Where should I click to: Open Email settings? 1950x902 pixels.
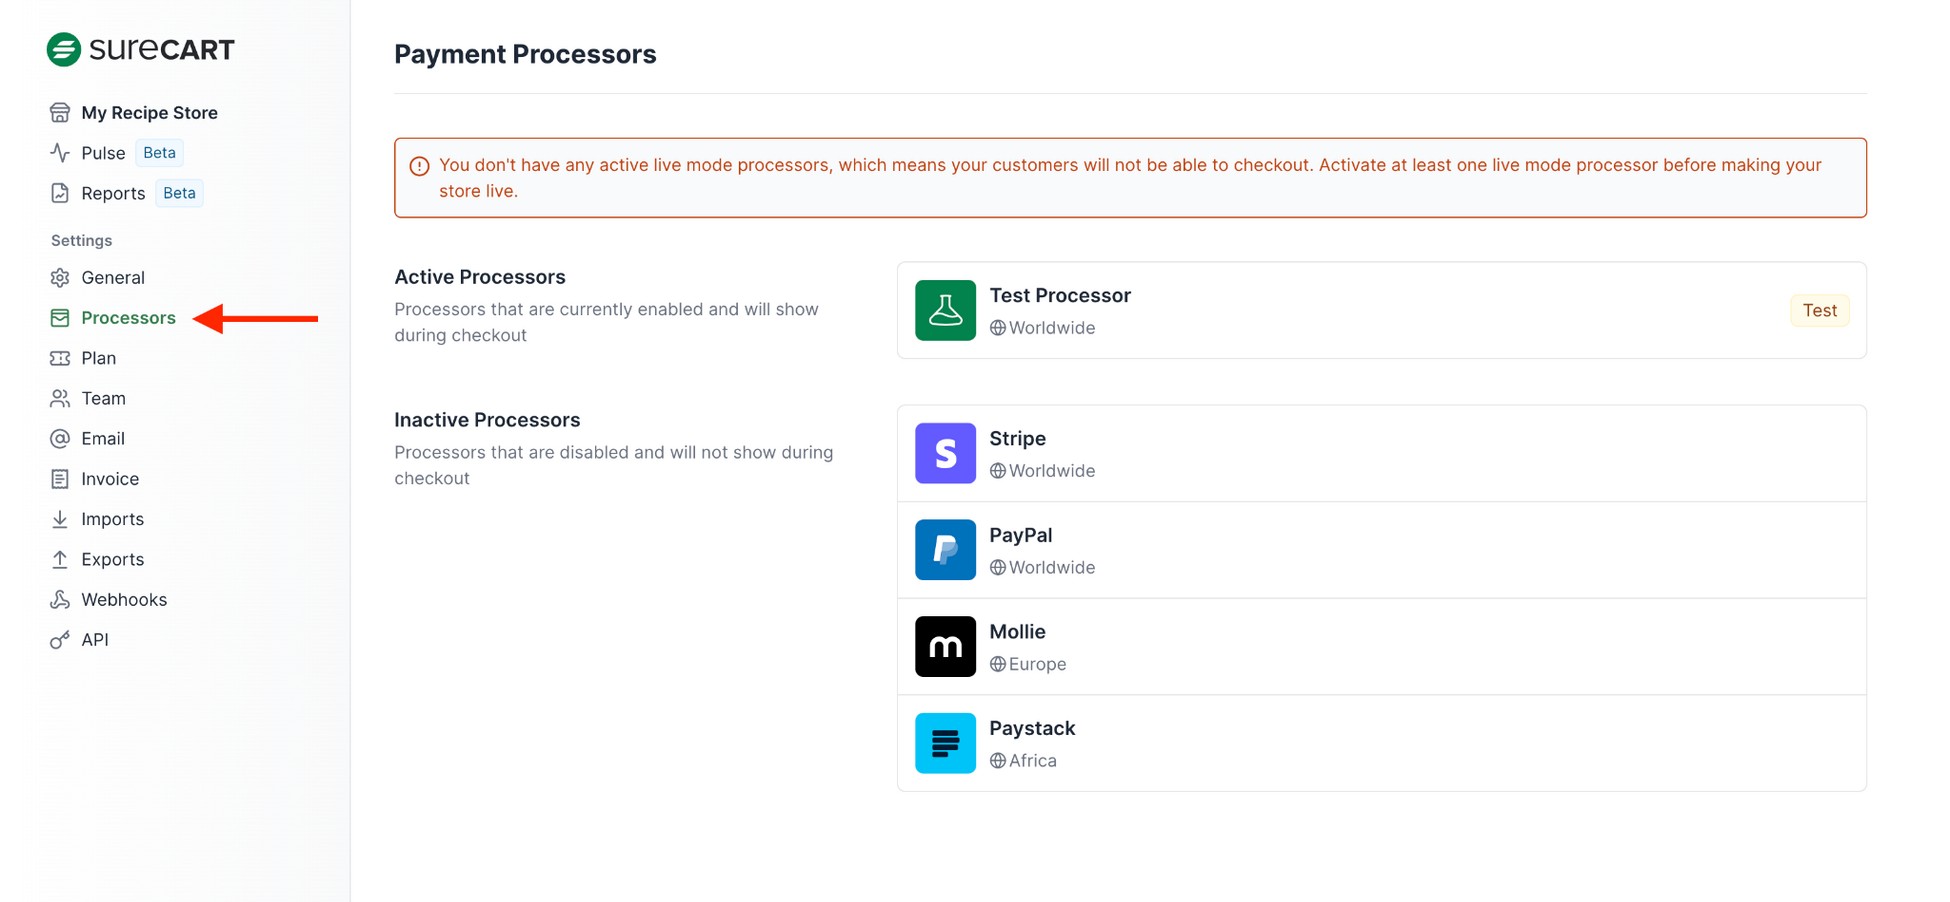tap(103, 438)
